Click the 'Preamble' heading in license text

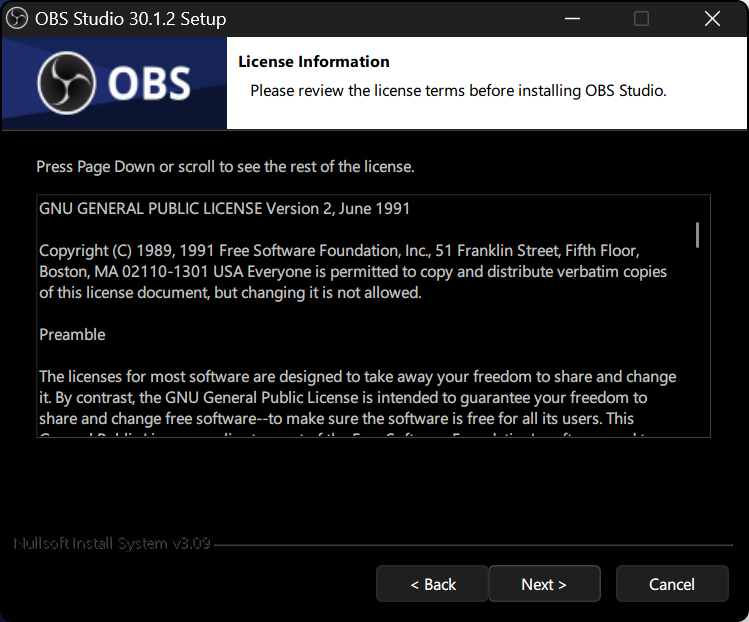point(72,334)
